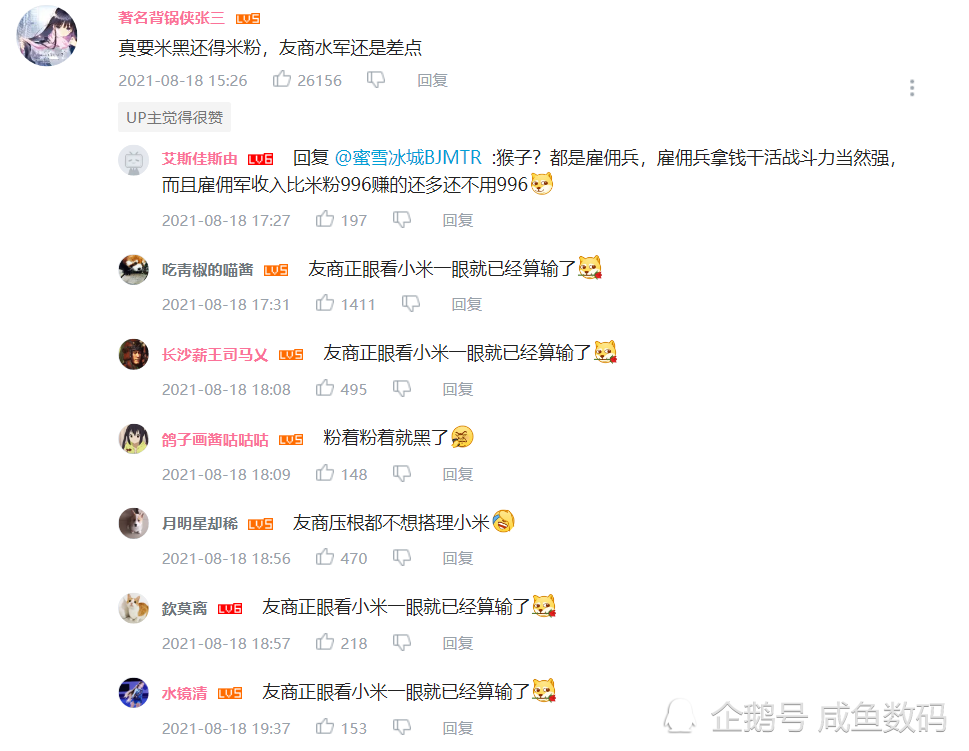Image resolution: width=969 pixels, height=751 pixels.
Task: Like 长沙薪王司马乂's reply with 495 likes
Action: pyautogui.click(x=325, y=388)
